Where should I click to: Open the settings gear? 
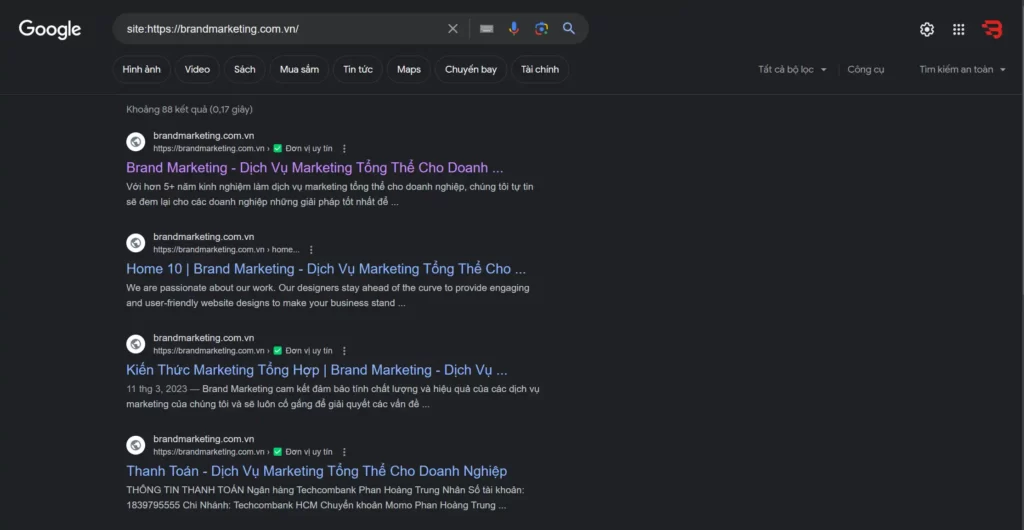coord(927,30)
